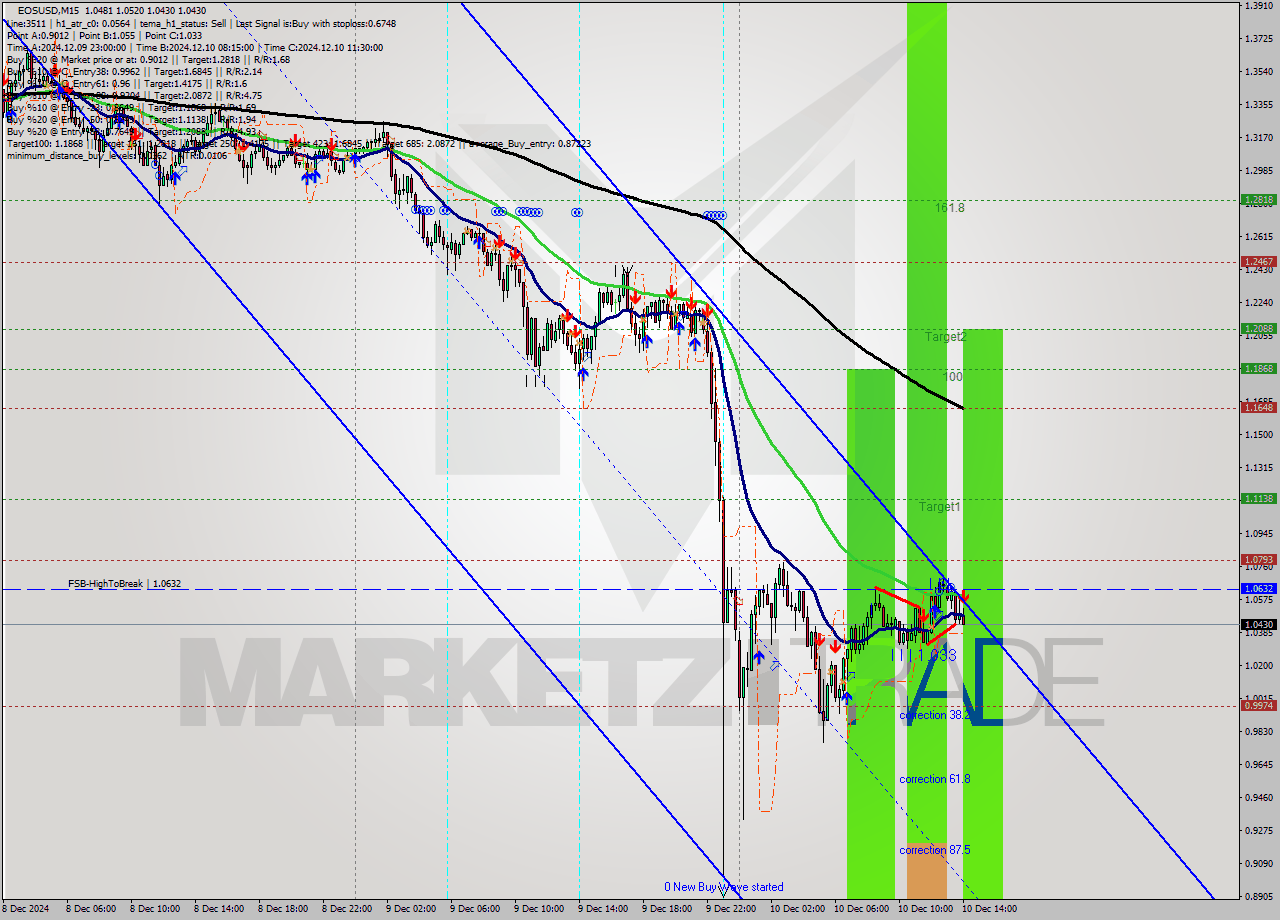Click the 0.9460 price axis value

pyautogui.click(x=1257, y=797)
